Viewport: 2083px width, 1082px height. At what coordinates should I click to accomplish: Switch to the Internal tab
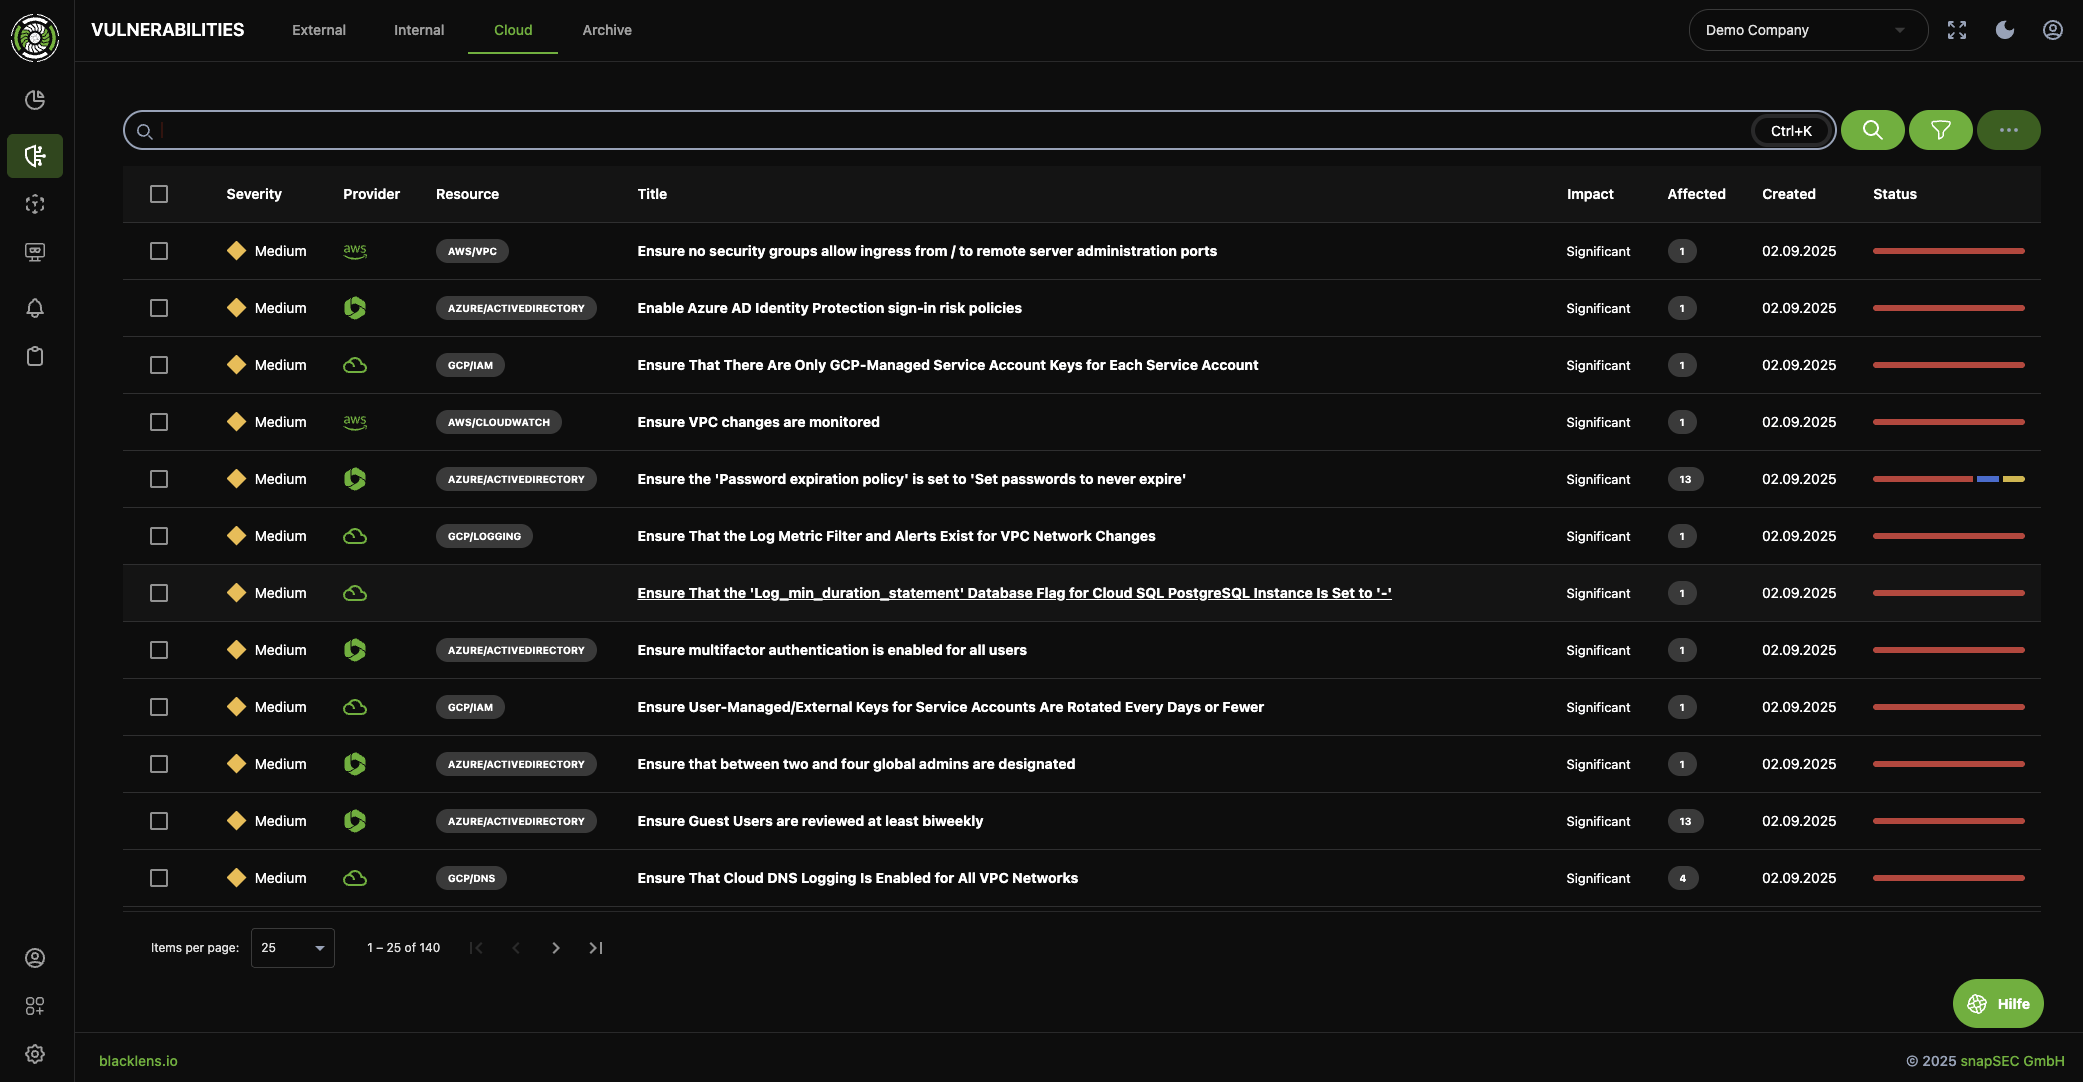pyautogui.click(x=419, y=30)
